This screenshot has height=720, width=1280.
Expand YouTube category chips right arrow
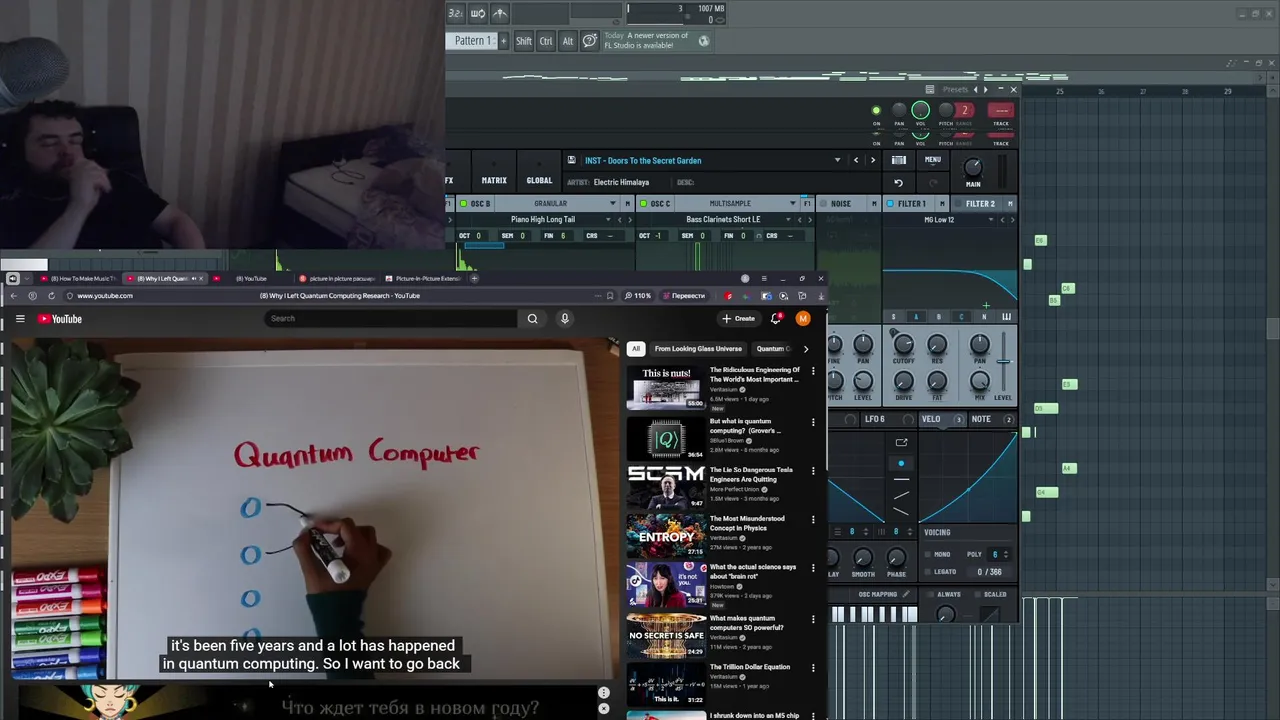pyautogui.click(x=806, y=349)
